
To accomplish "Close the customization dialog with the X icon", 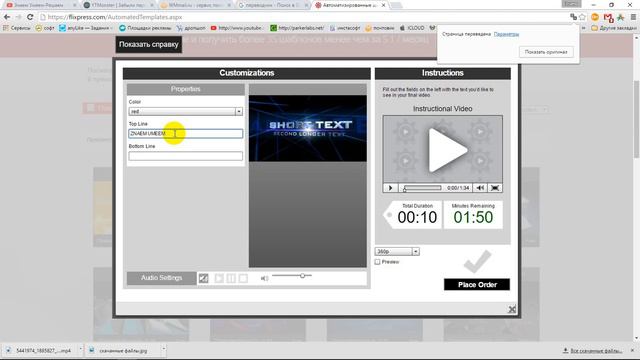I will (x=512, y=309).
